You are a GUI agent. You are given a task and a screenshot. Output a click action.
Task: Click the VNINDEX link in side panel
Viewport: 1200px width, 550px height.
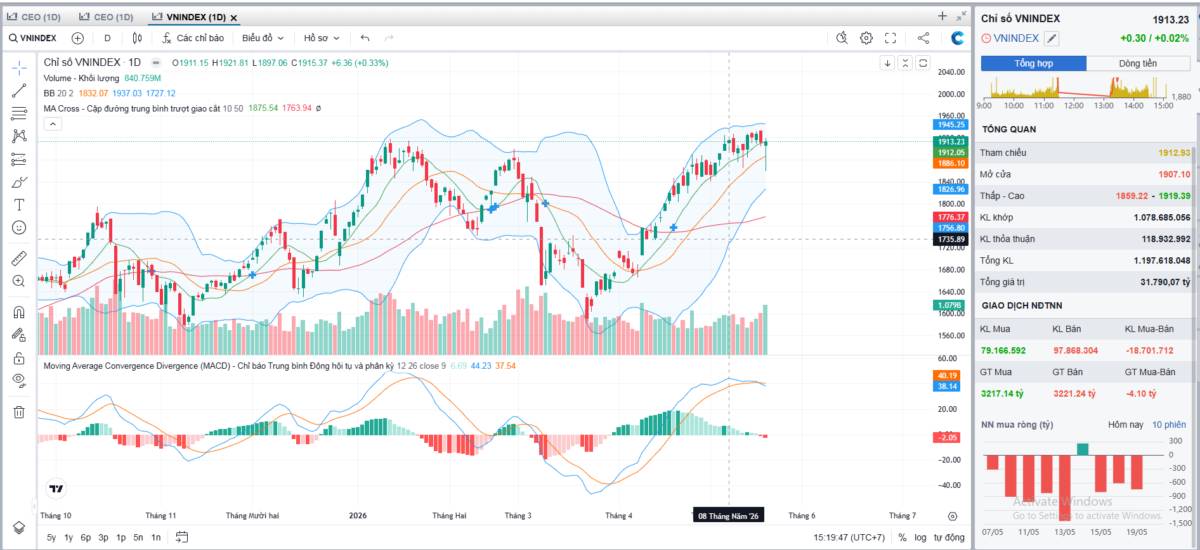point(1016,38)
